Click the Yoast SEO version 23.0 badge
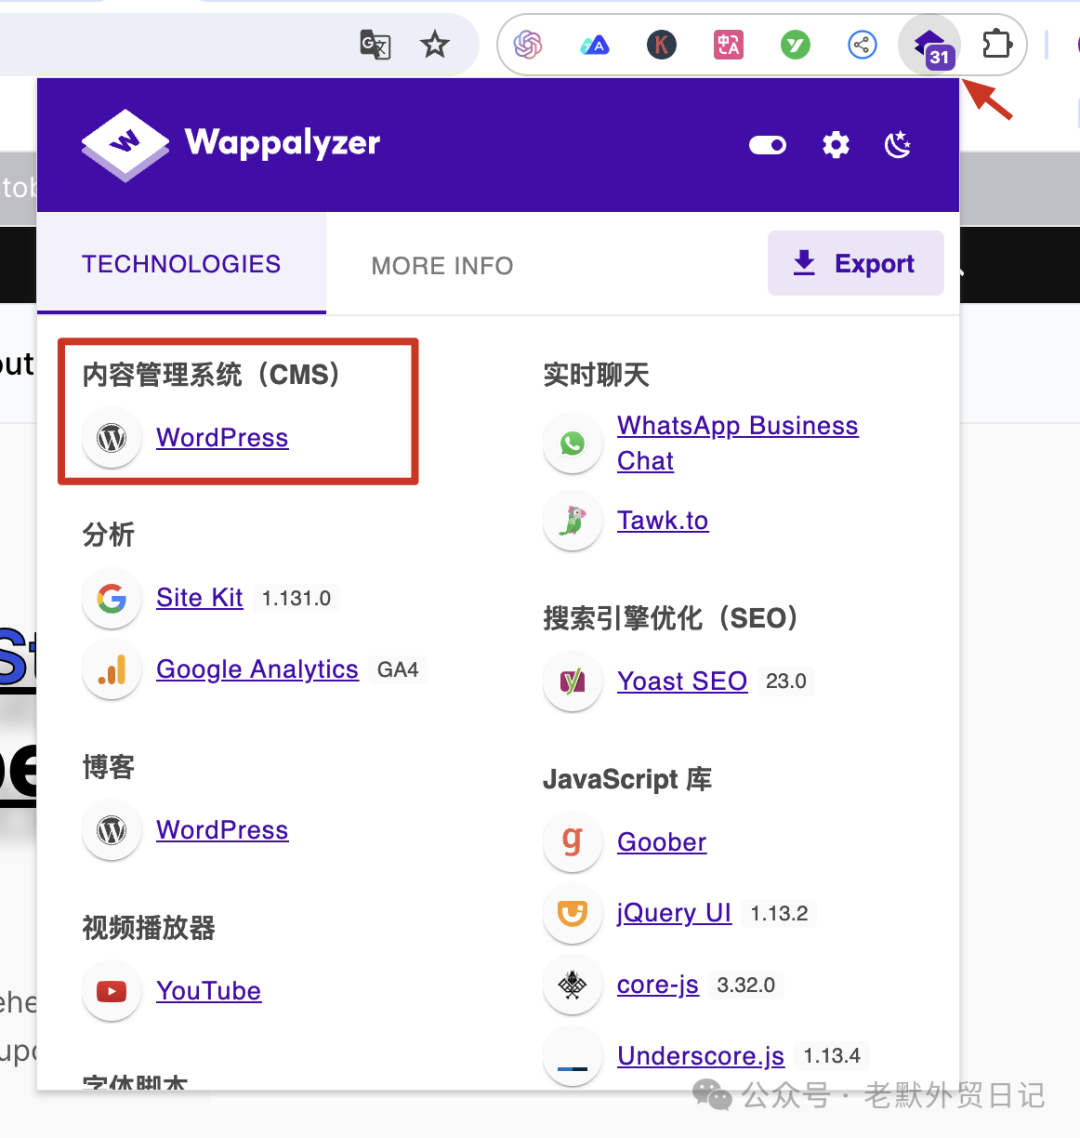Image resolution: width=1080 pixels, height=1138 pixels. coord(786,681)
